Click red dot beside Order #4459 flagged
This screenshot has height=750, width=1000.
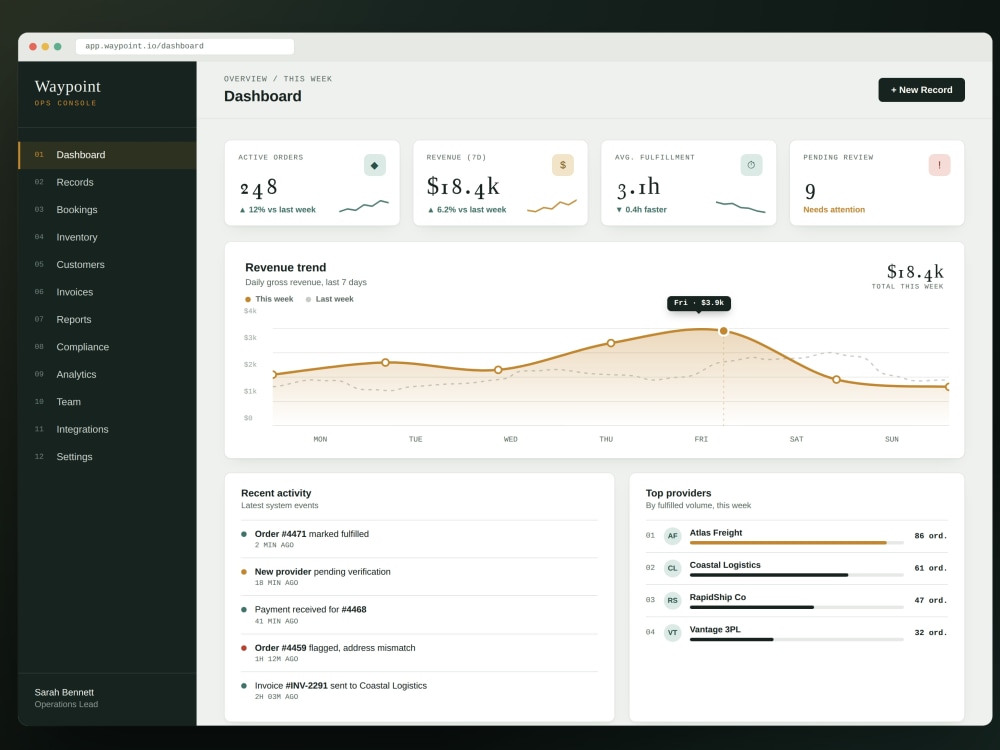[244, 648]
